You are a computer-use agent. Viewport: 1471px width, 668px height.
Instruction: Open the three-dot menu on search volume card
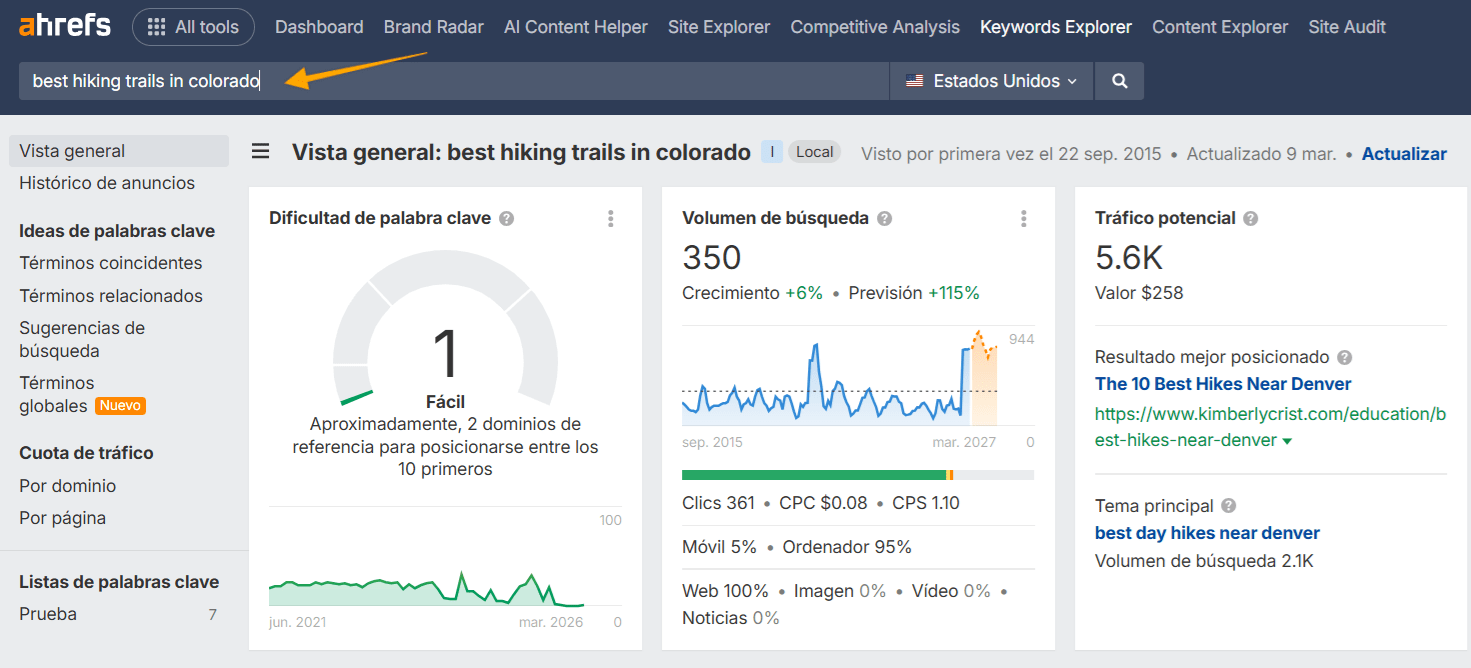pos(1023,218)
